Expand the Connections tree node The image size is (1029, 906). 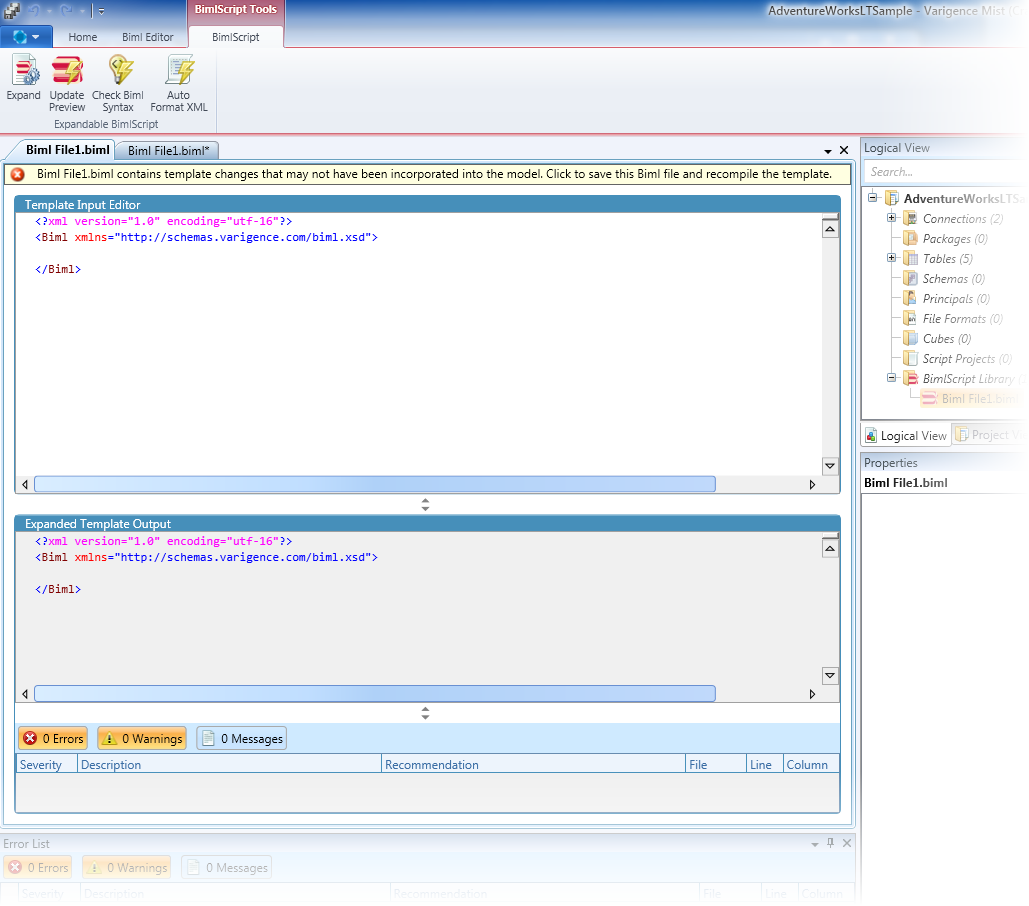[x=891, y=218]
